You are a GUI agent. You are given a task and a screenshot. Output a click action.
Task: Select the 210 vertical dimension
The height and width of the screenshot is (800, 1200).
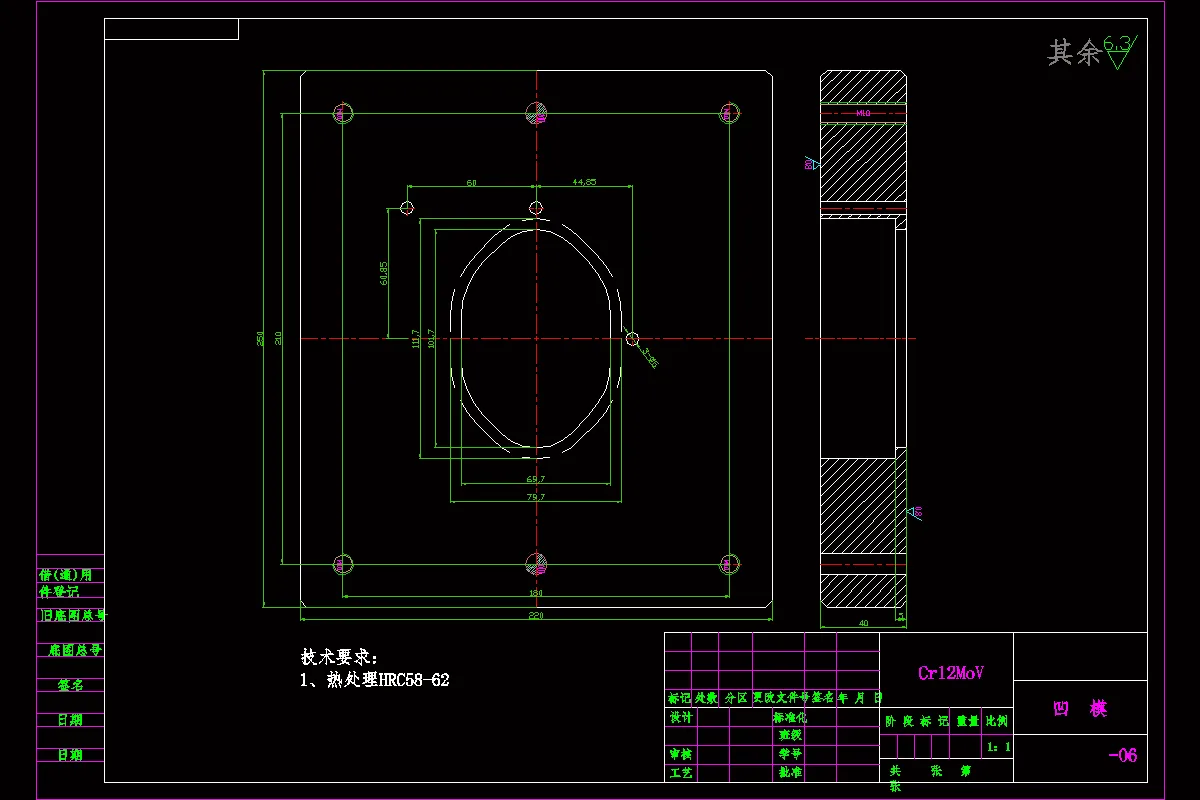pos(279,338)
